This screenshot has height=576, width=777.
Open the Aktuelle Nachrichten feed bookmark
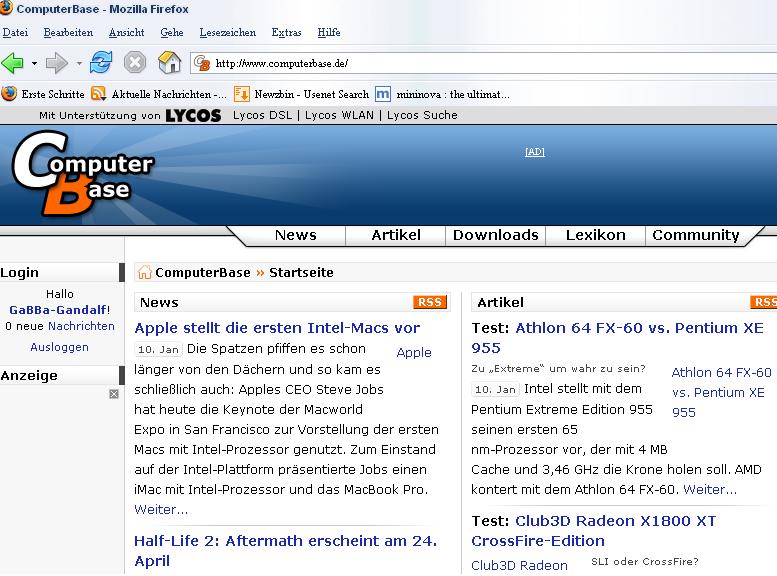(160, 94)
